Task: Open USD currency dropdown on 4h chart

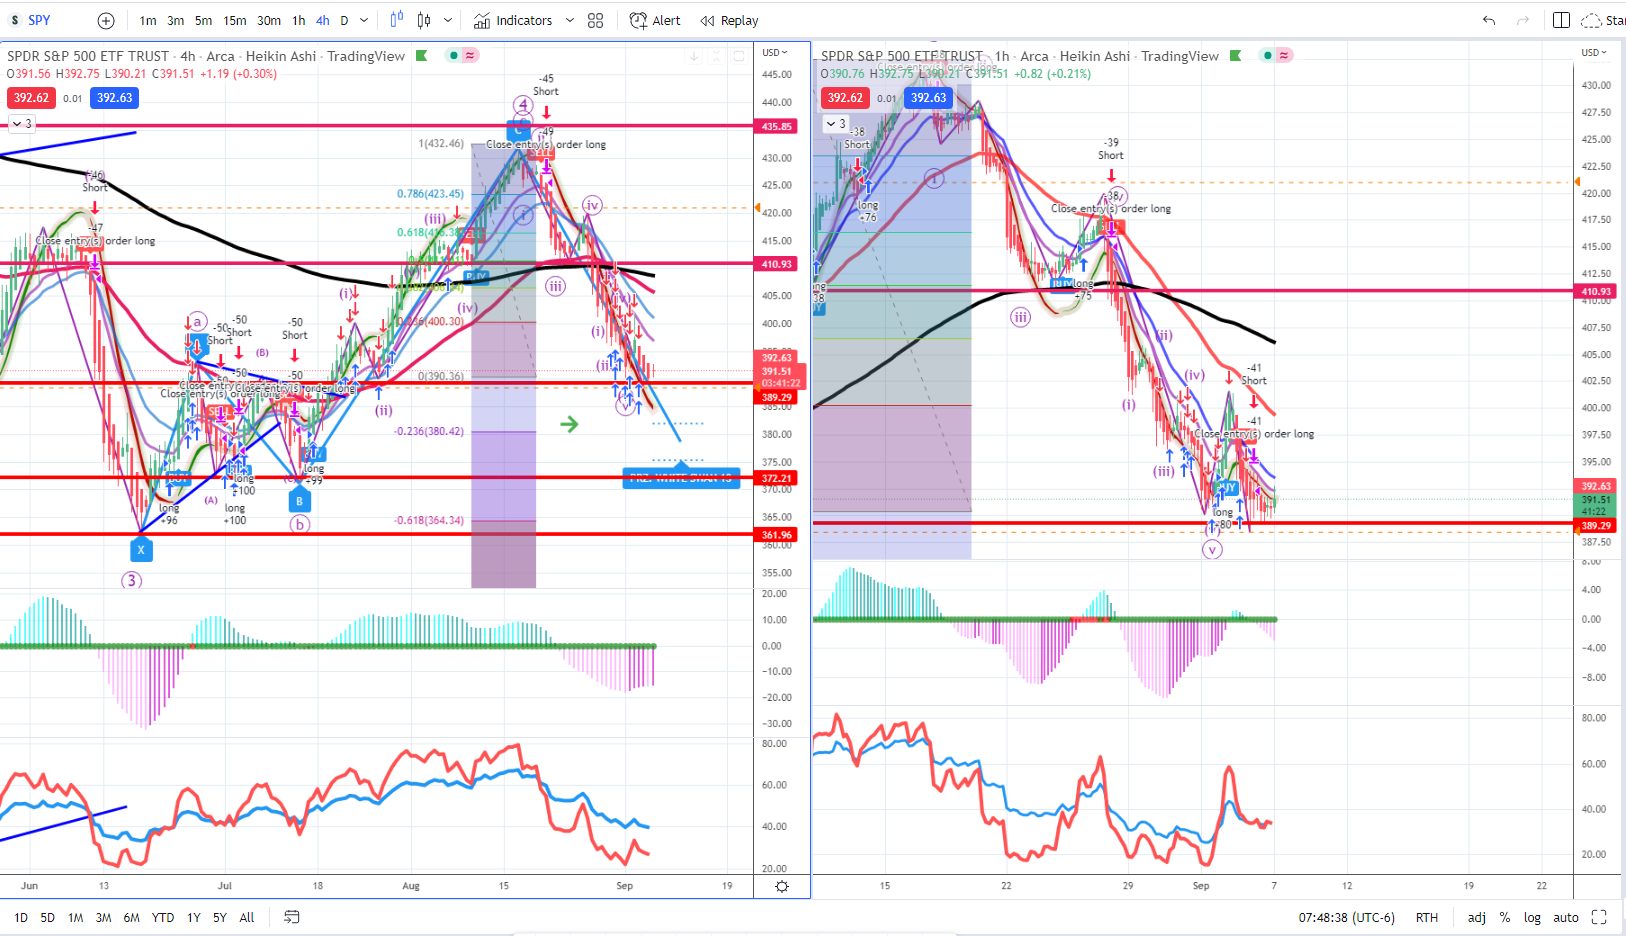Action: (775, 52)
